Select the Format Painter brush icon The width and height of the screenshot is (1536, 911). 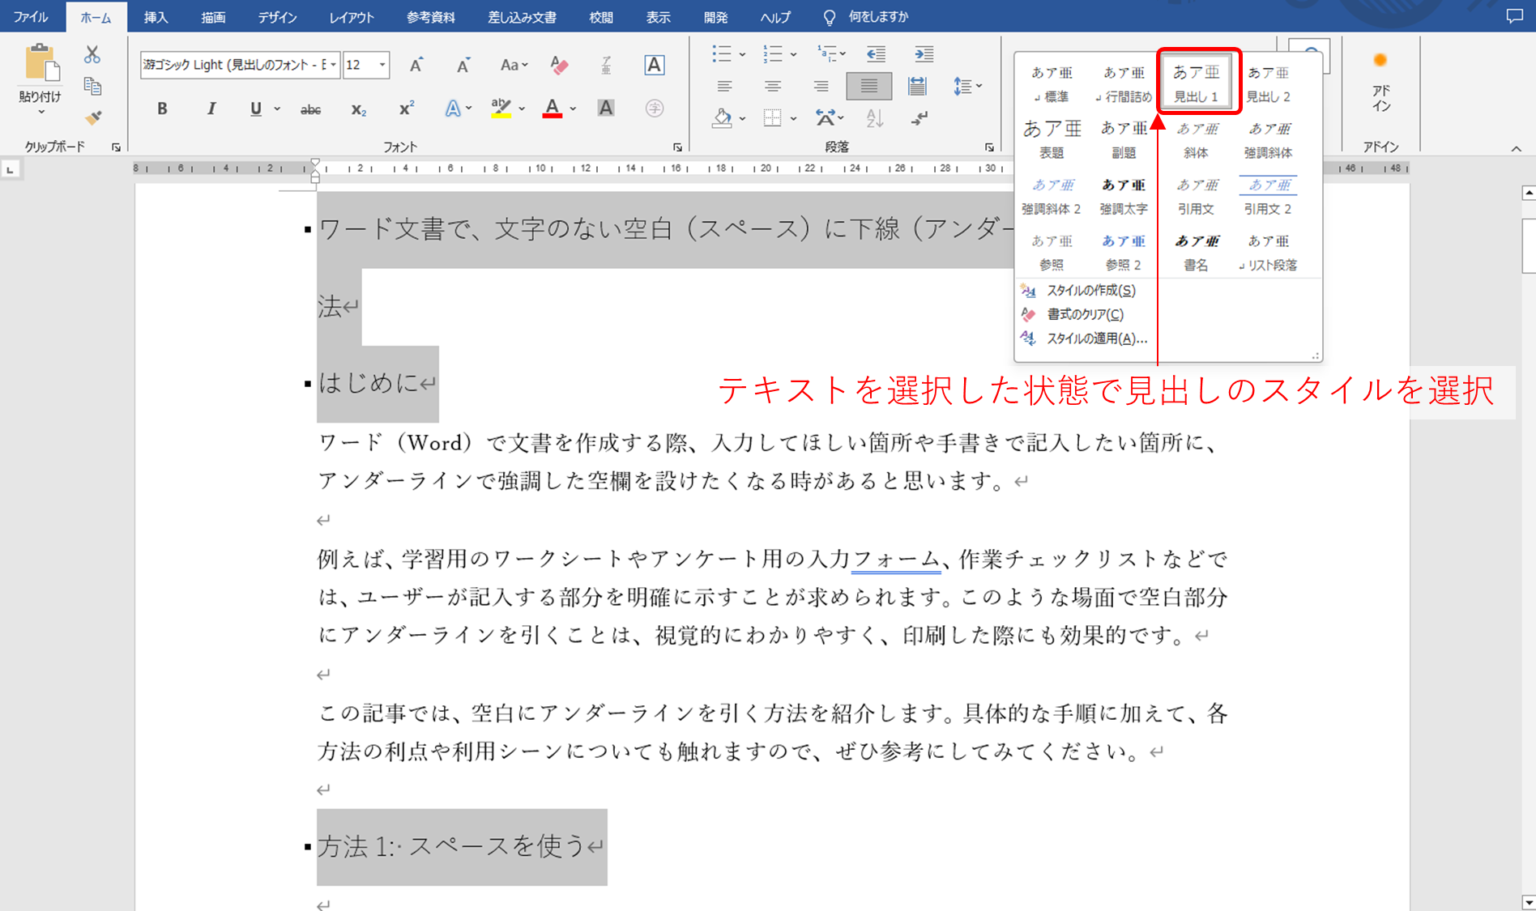tap(92, 118)
